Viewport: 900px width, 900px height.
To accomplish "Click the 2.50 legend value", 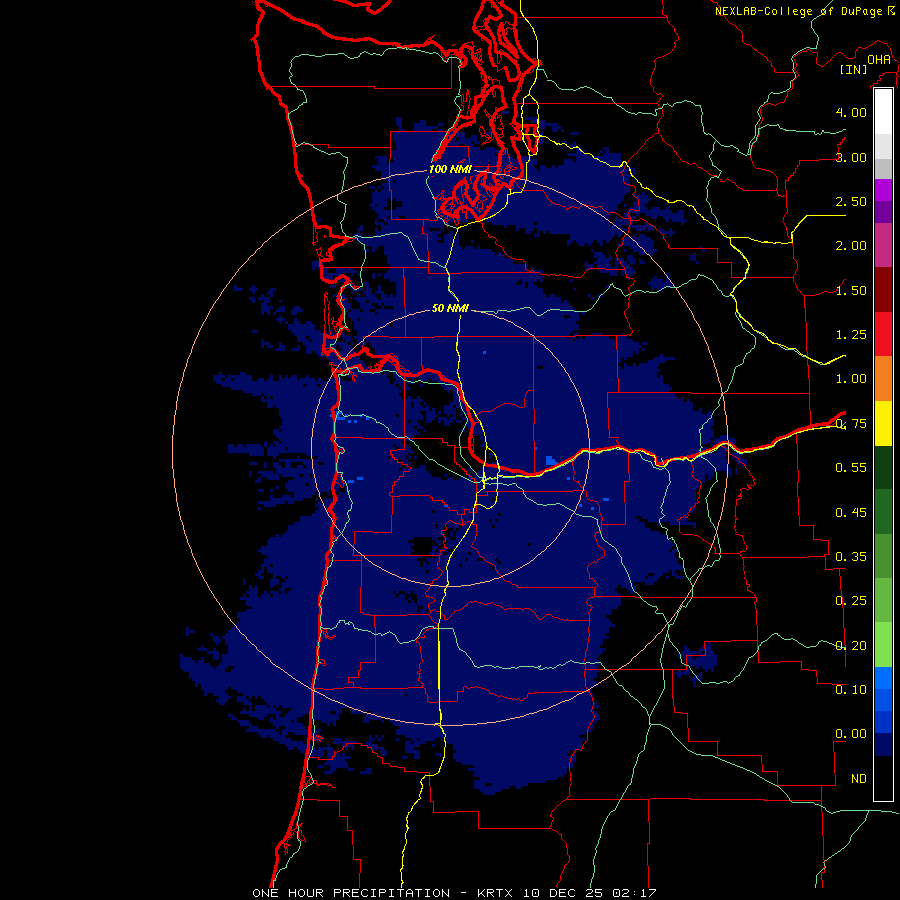I will [x=851, y=201].
